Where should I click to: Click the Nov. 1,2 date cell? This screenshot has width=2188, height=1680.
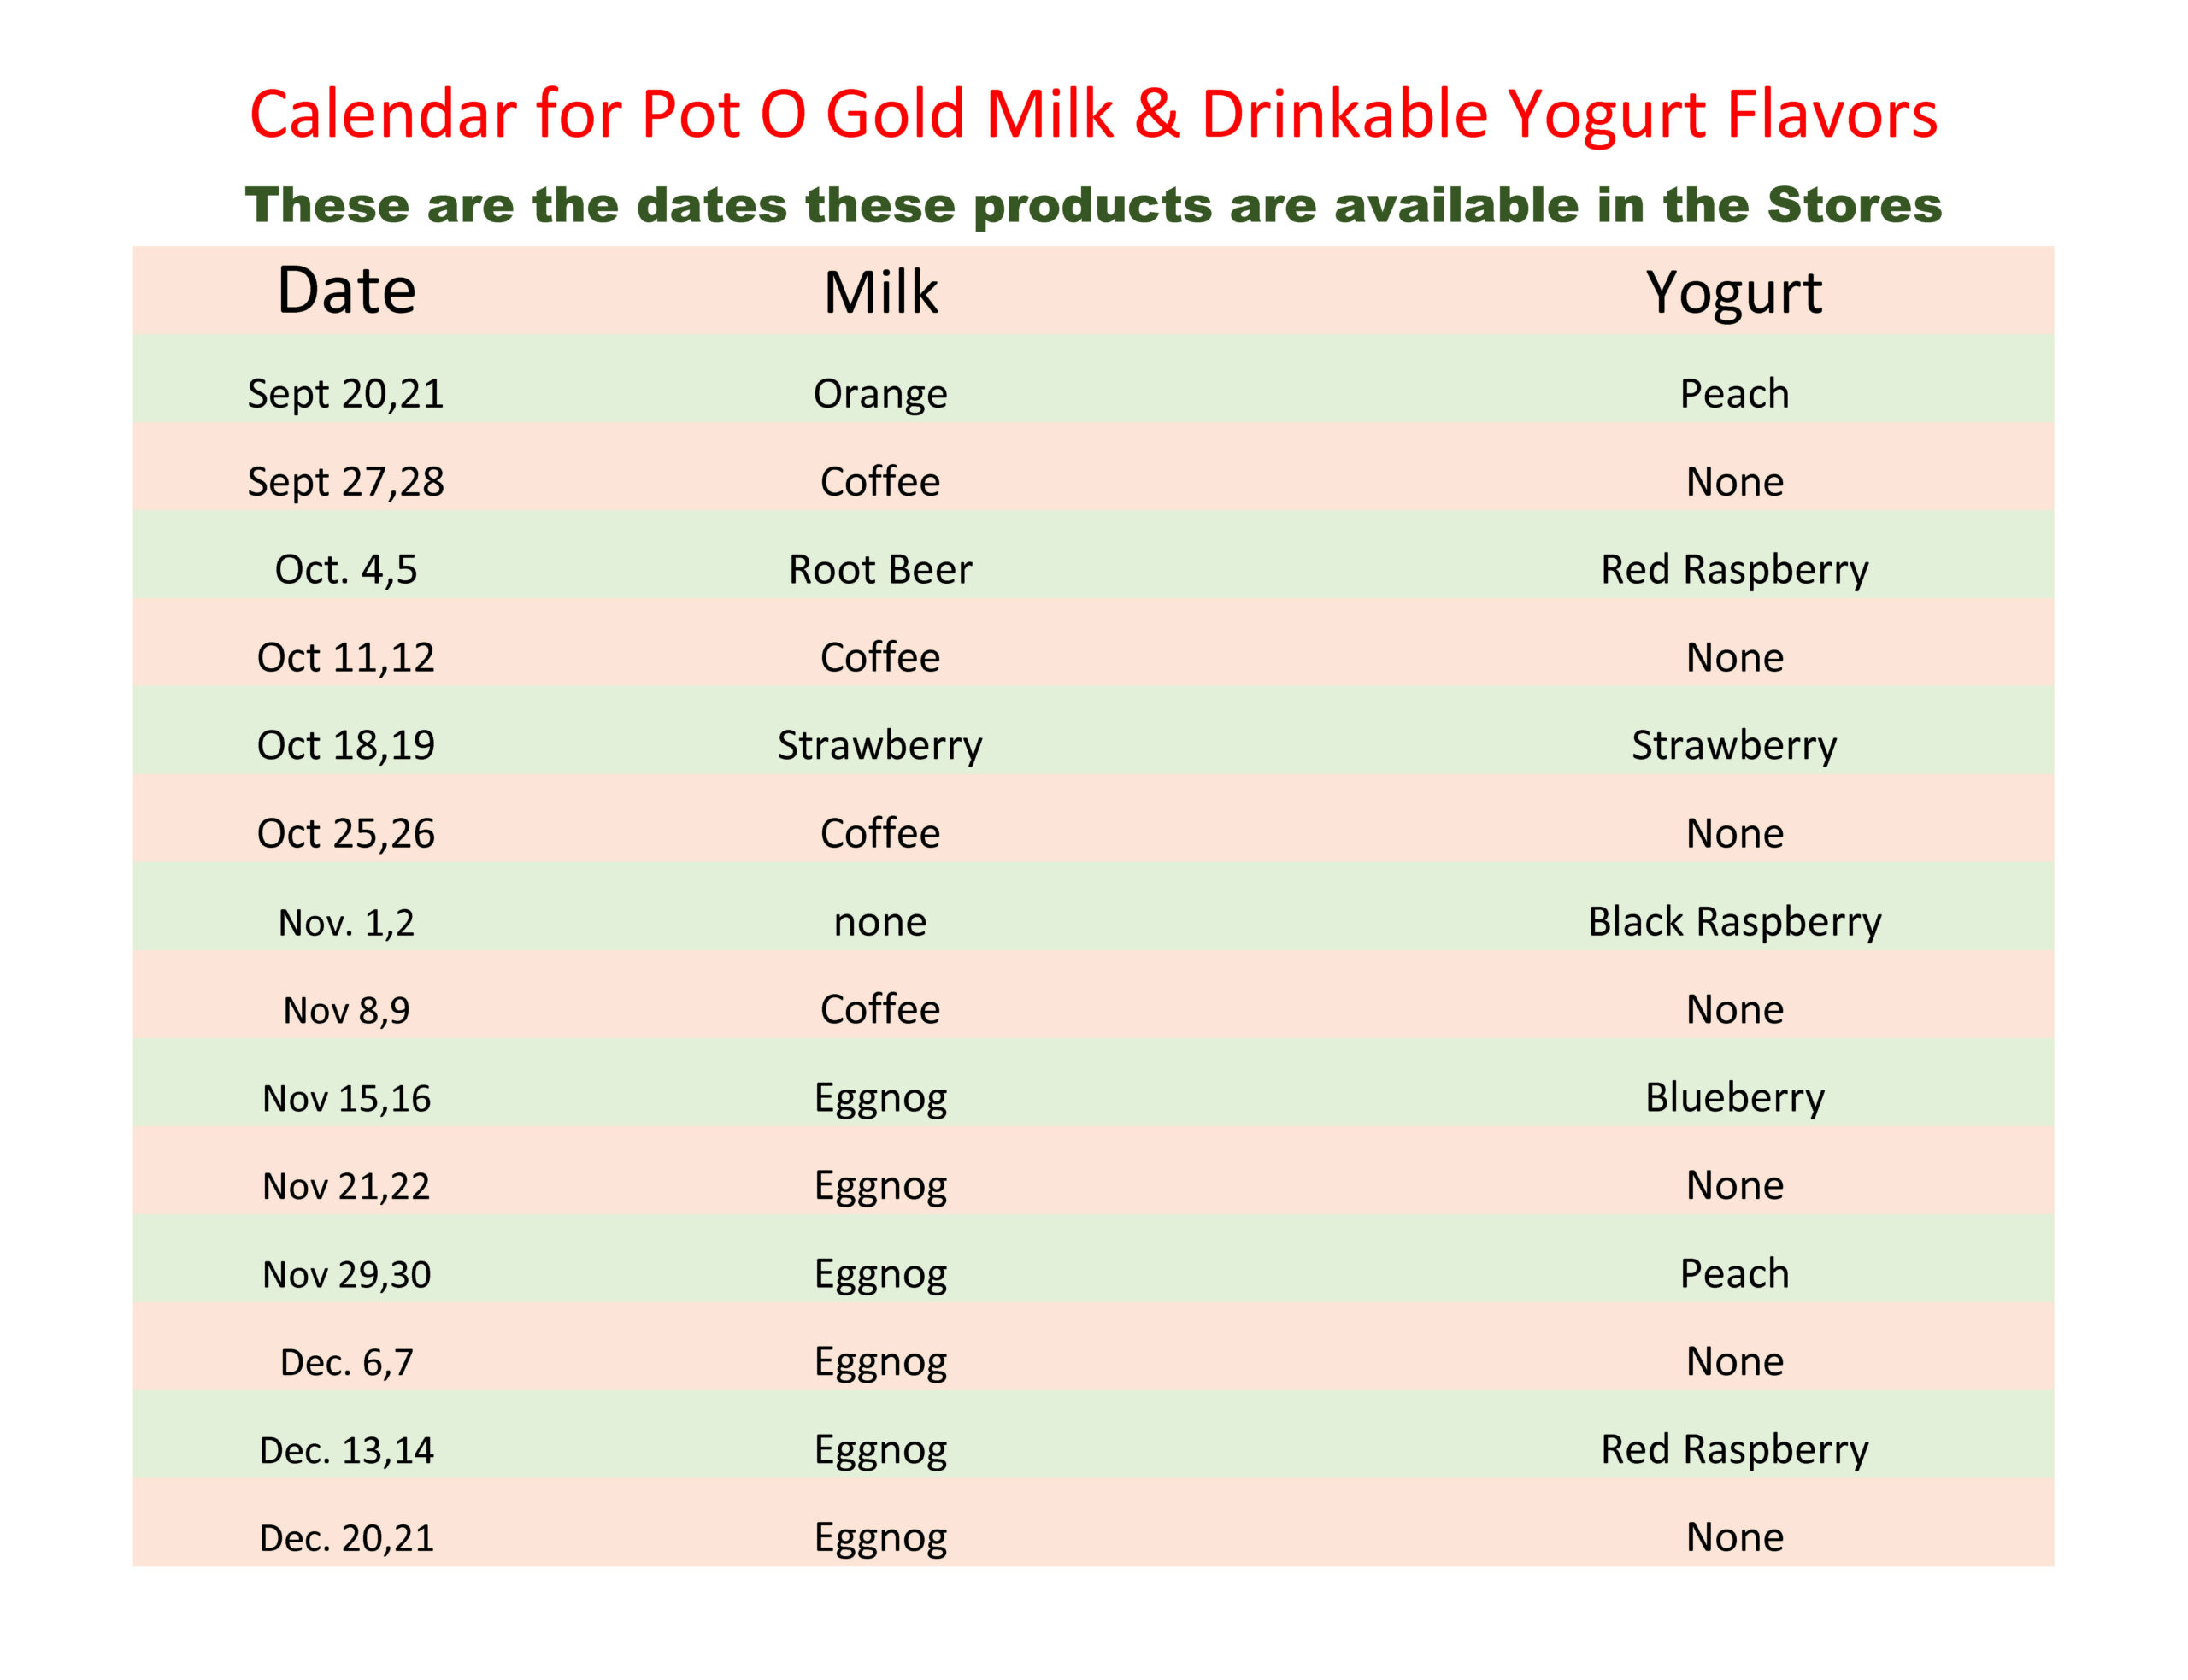point(346,922)
